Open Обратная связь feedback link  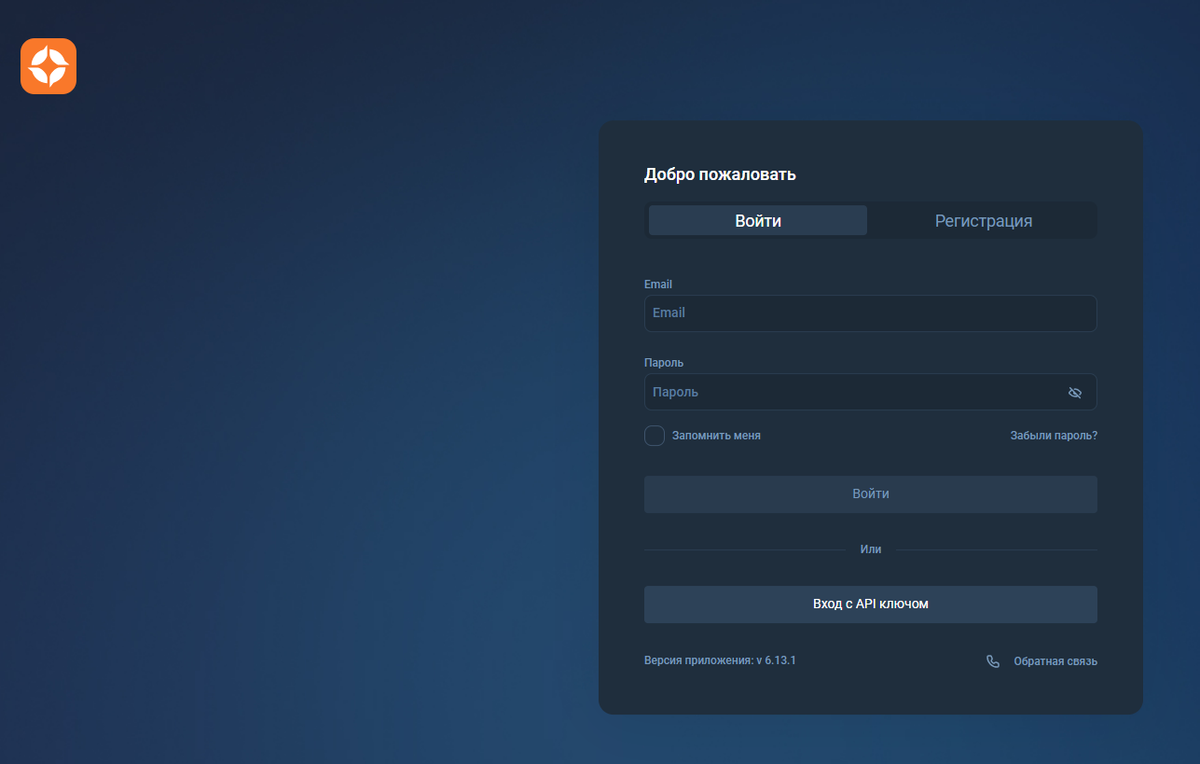click(1056, 661)
